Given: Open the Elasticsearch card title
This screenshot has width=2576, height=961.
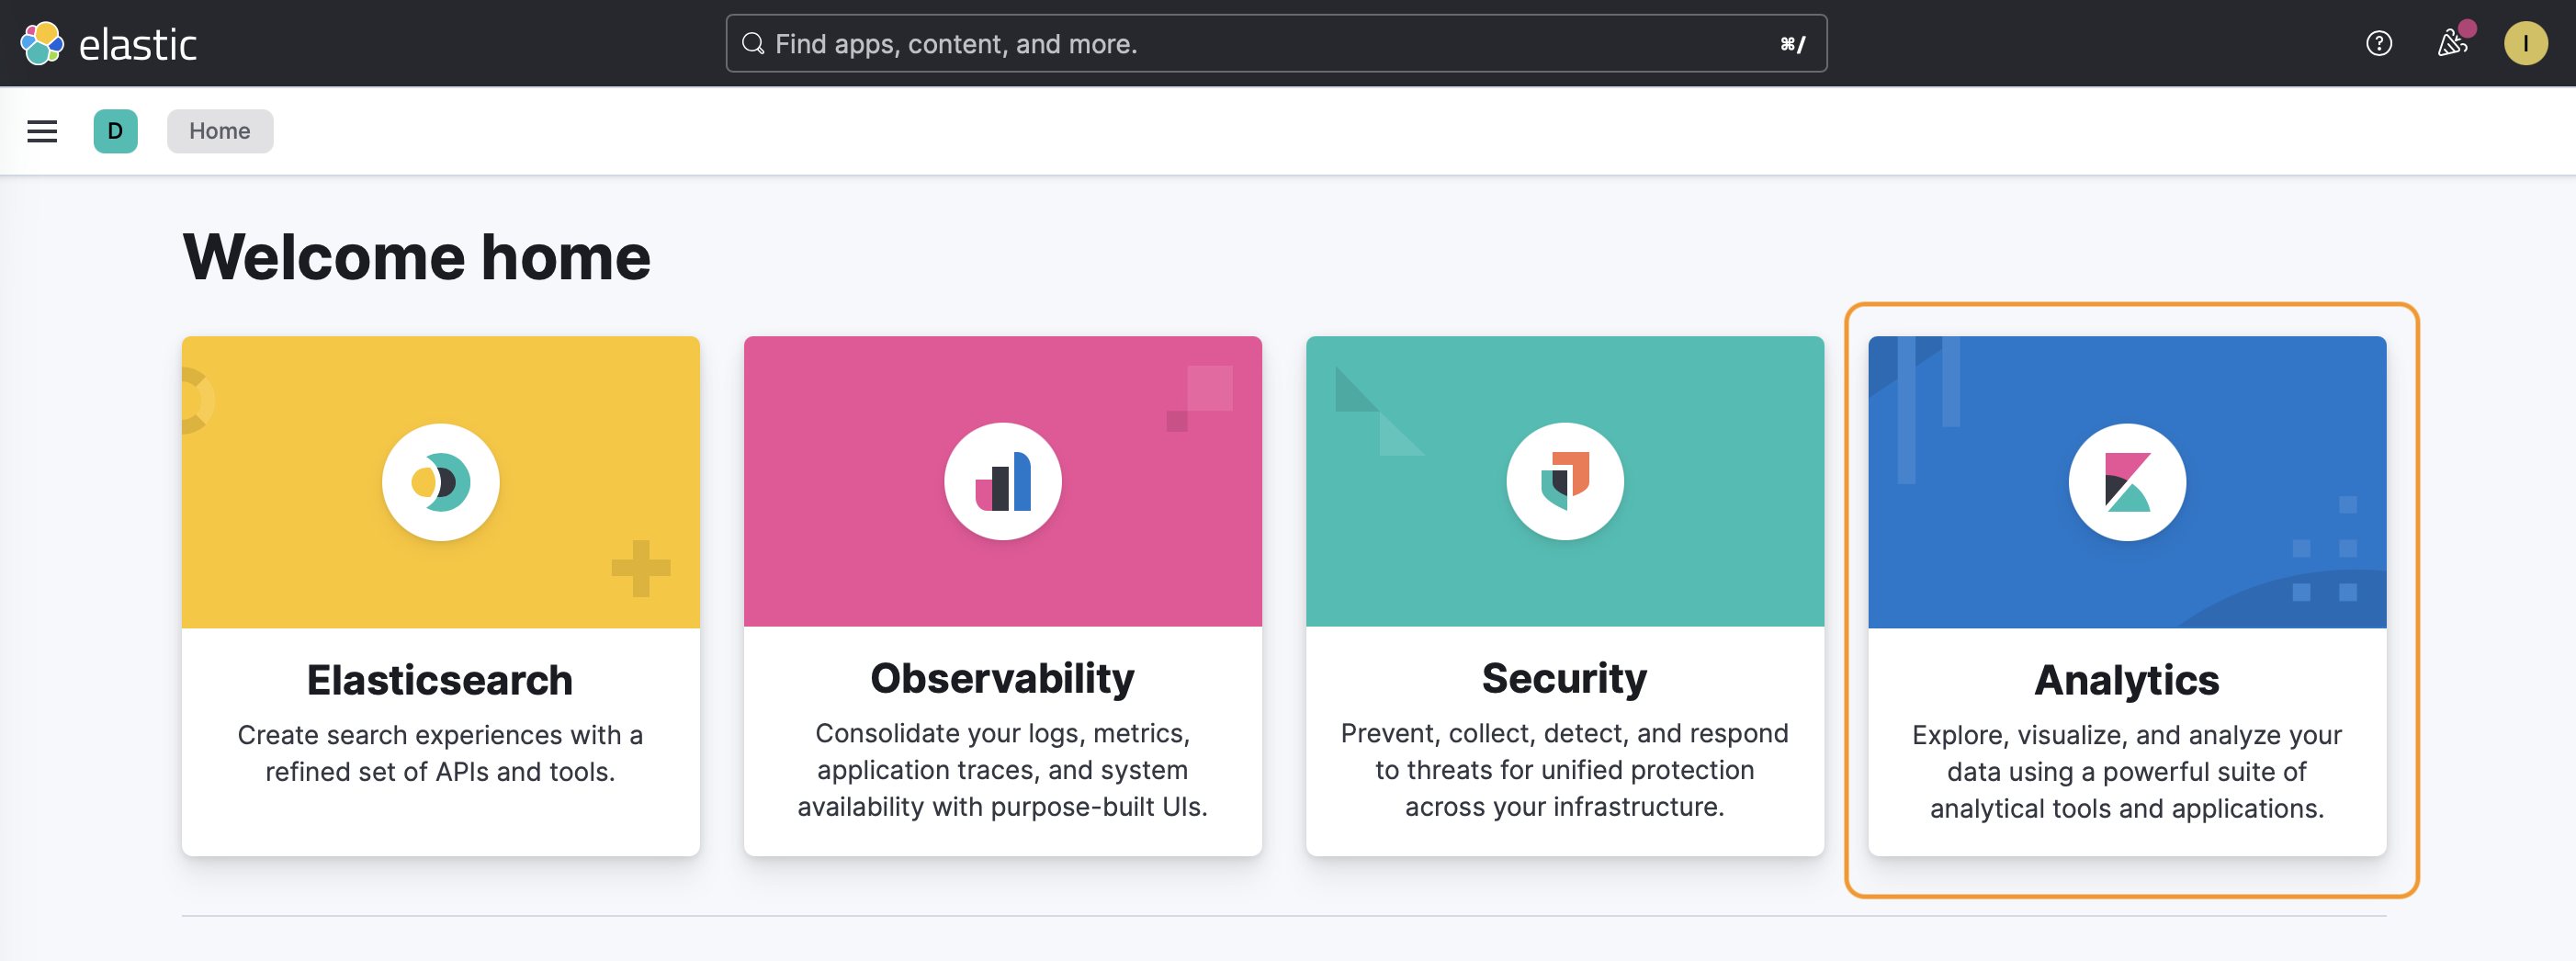Looking at the screenshot, I should click(x=440, y=680).
